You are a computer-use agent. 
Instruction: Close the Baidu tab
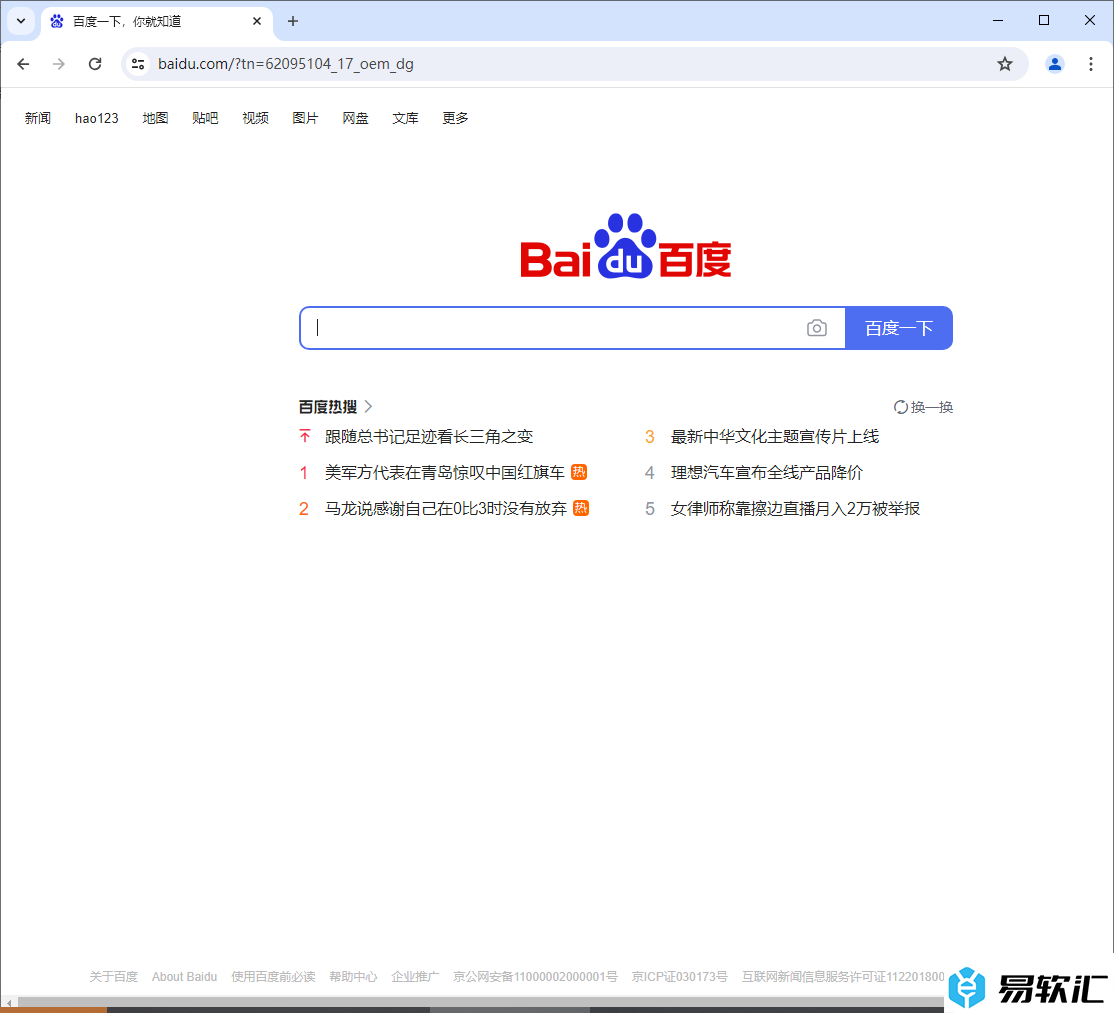(257, 21)
